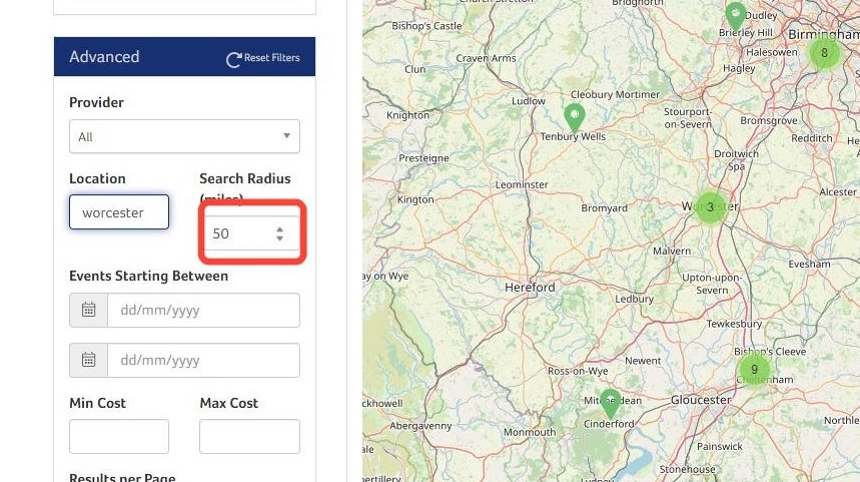Click the second dd/mm/yyyy end date field

203,360
